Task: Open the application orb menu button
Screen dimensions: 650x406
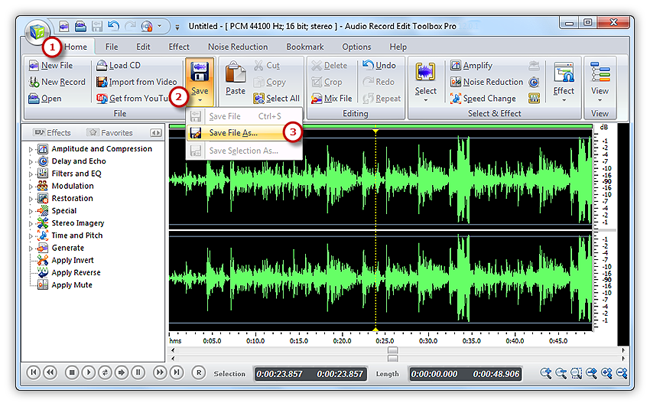Action: [x=38, y=31]
